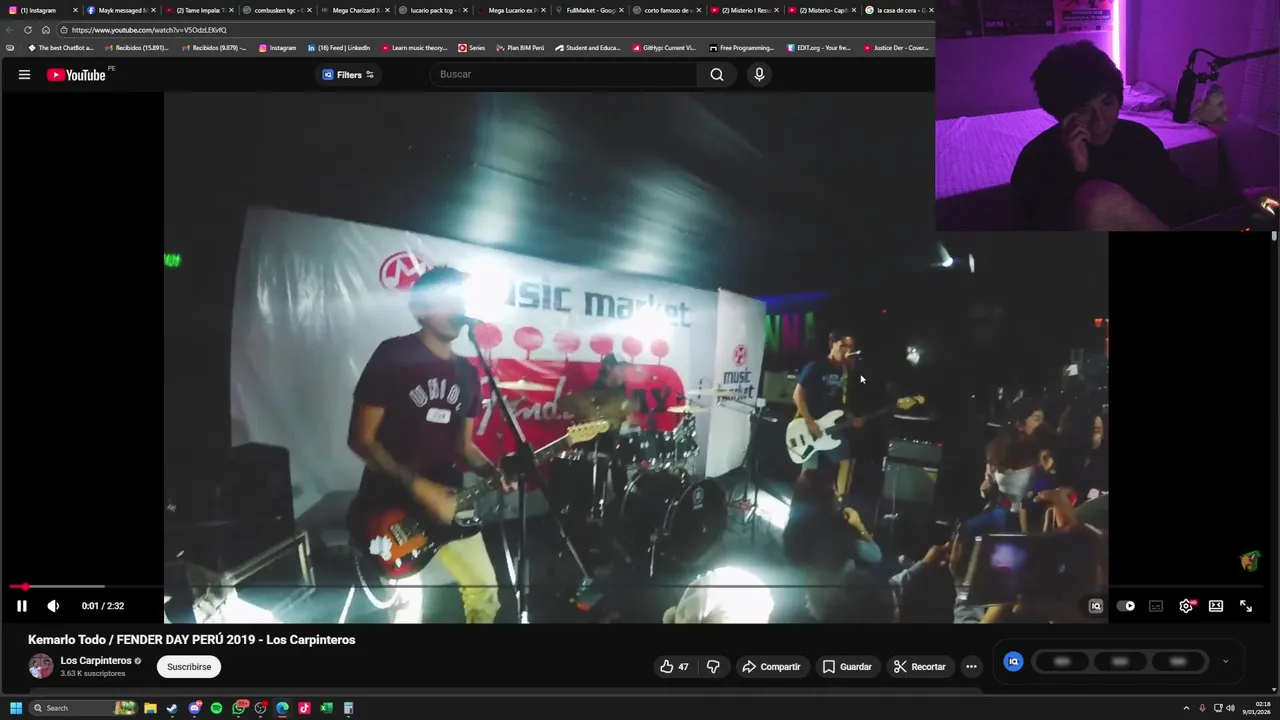Image resolution: width=1280 pixels, height=720 pixels.
Task: Expand the vidIQ stats panel chevron
Action: tap(1225, 661)
